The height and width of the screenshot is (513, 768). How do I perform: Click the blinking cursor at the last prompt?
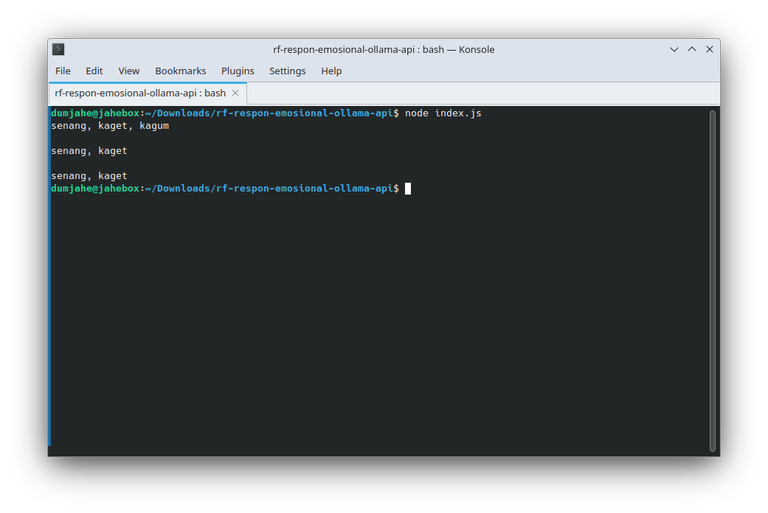coord(408,189)
